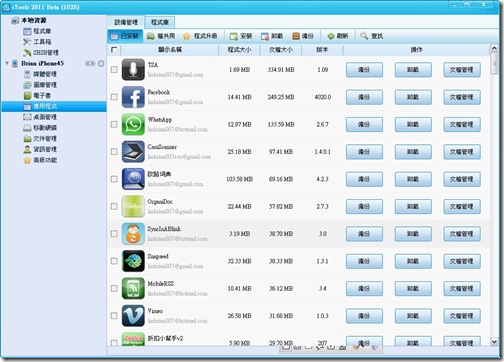Check the Facebook row checkbox
The height and width of the screenshot is (362, 504).
click(x=114, y=97)
